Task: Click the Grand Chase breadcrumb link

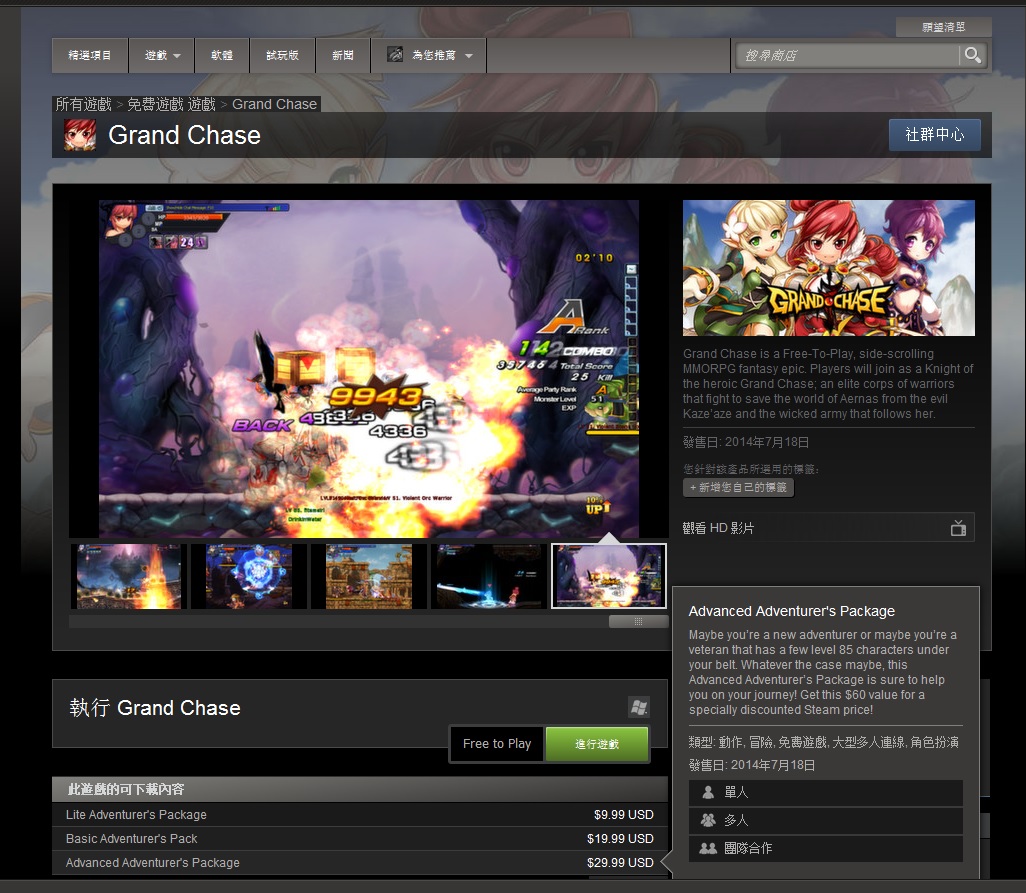Action: point(274,104)
